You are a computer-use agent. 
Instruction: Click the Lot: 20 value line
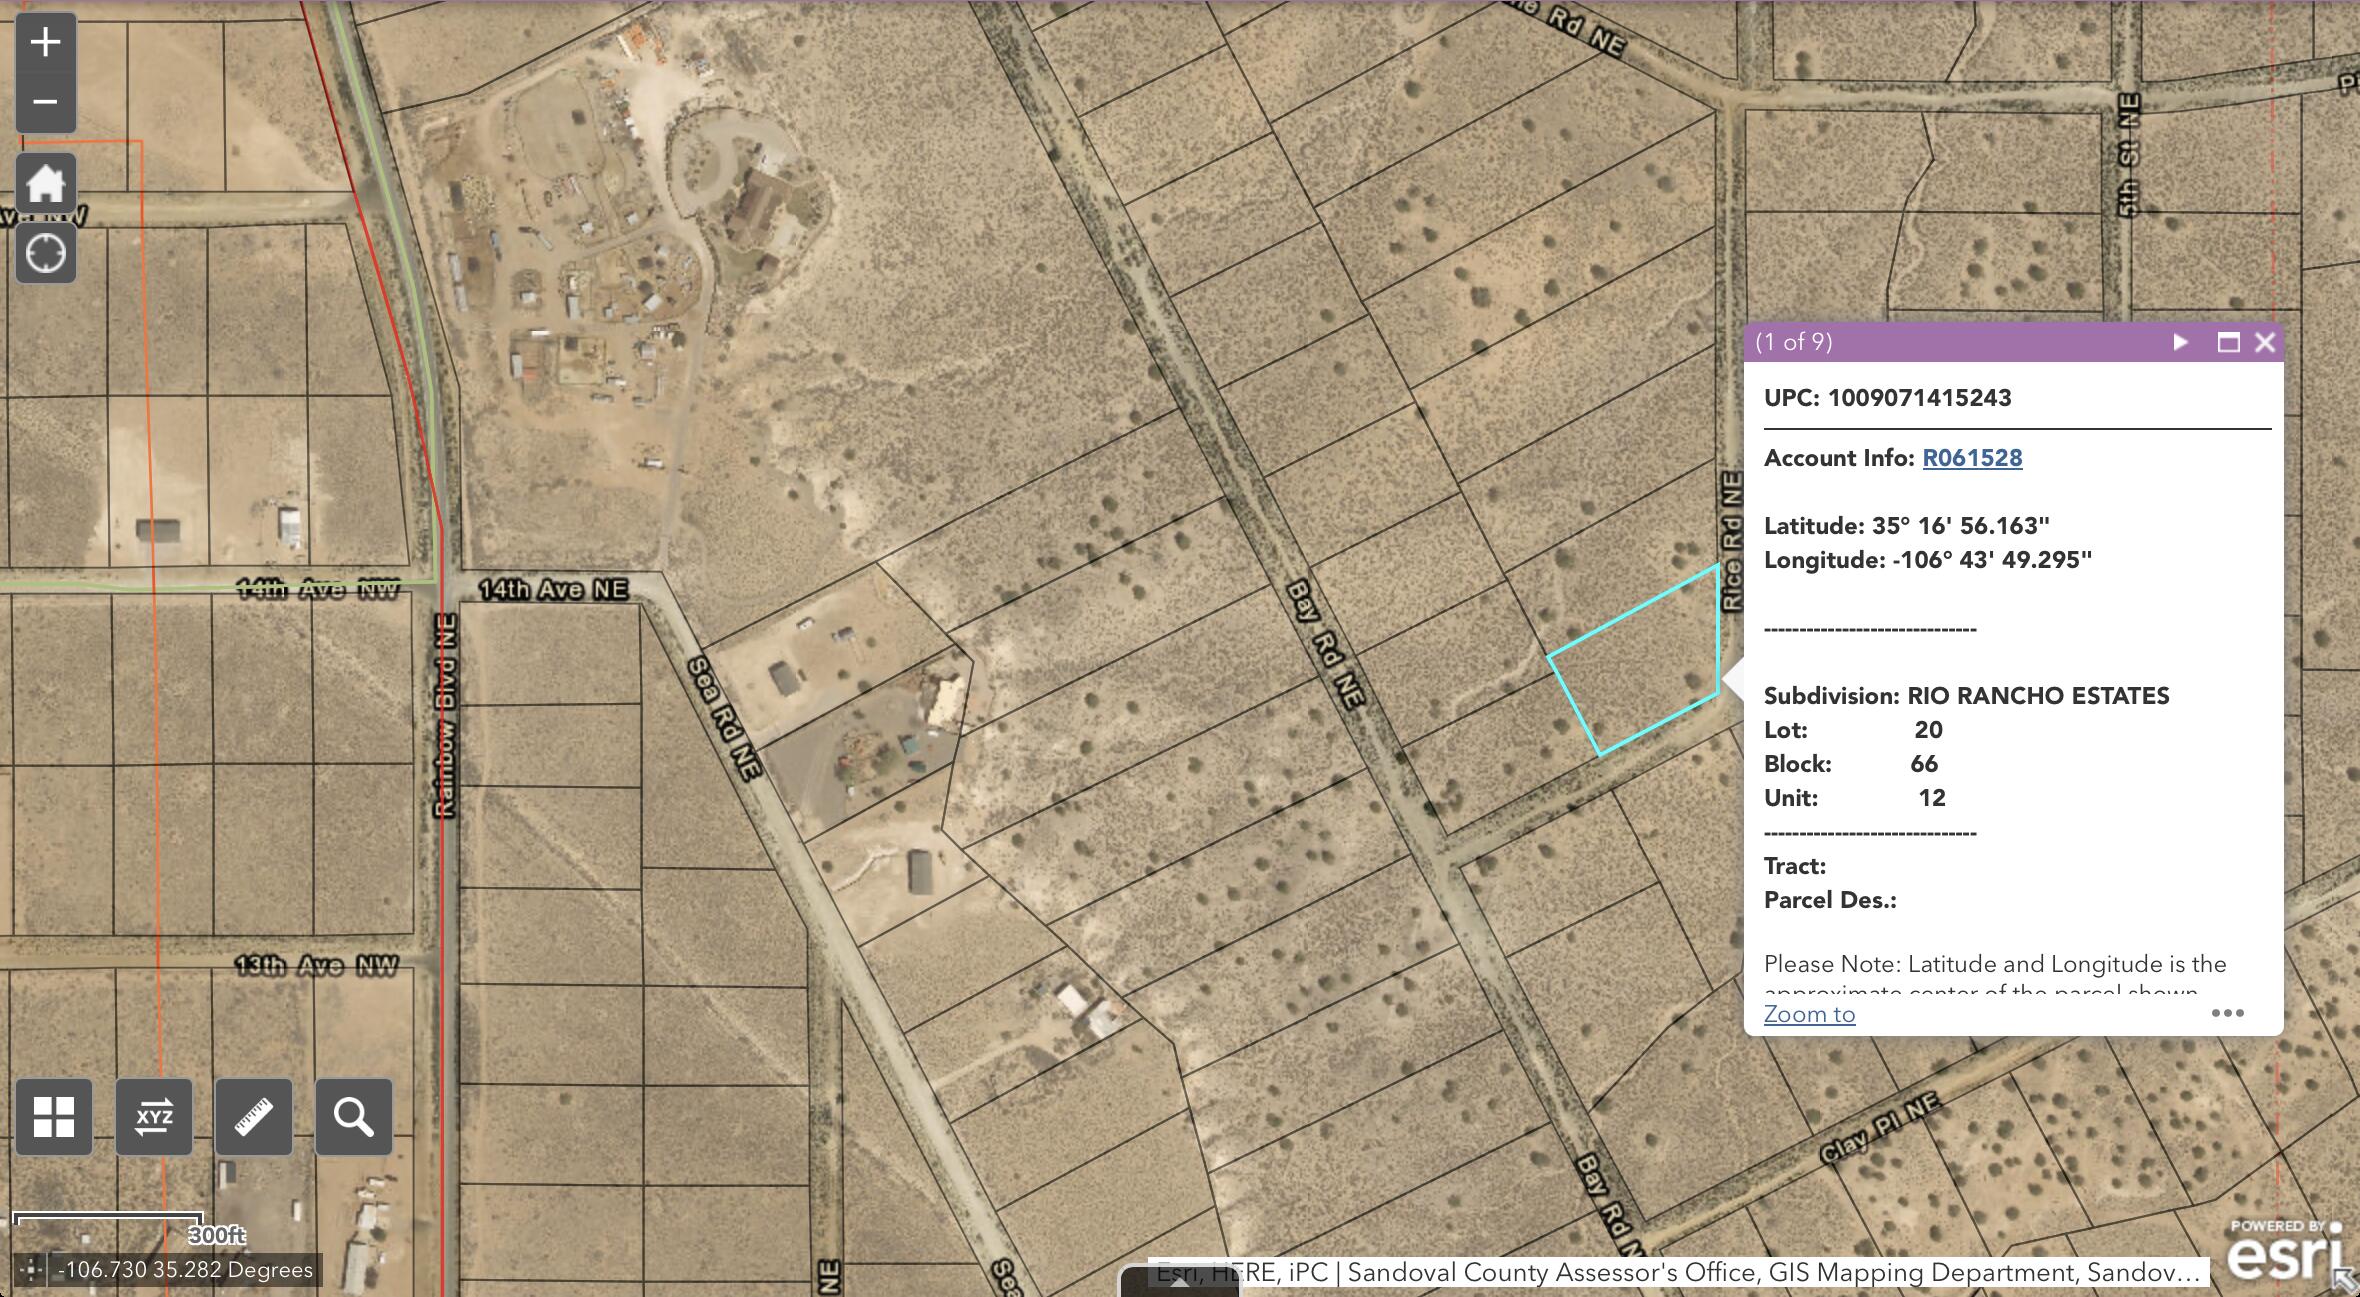[x=1853, y=730]
